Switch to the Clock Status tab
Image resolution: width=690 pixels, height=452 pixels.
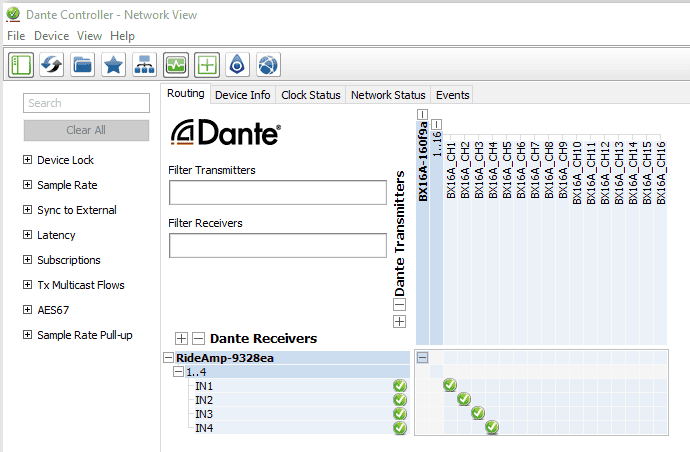pyautogui.click(x=310, y=95)
